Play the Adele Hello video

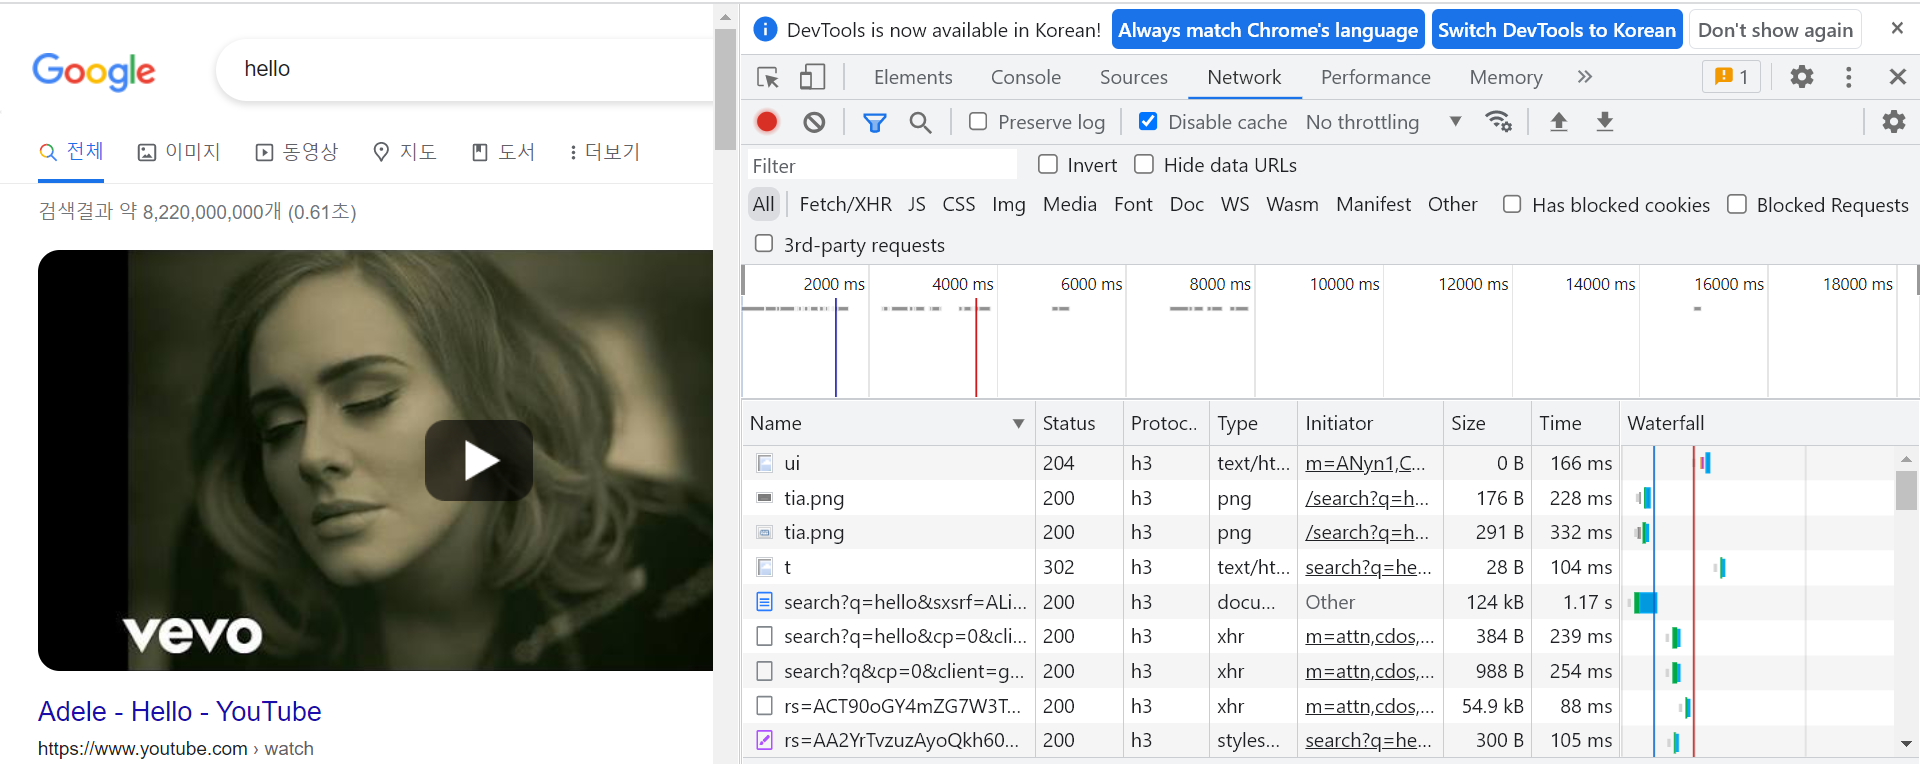click(x=479, y=460)
